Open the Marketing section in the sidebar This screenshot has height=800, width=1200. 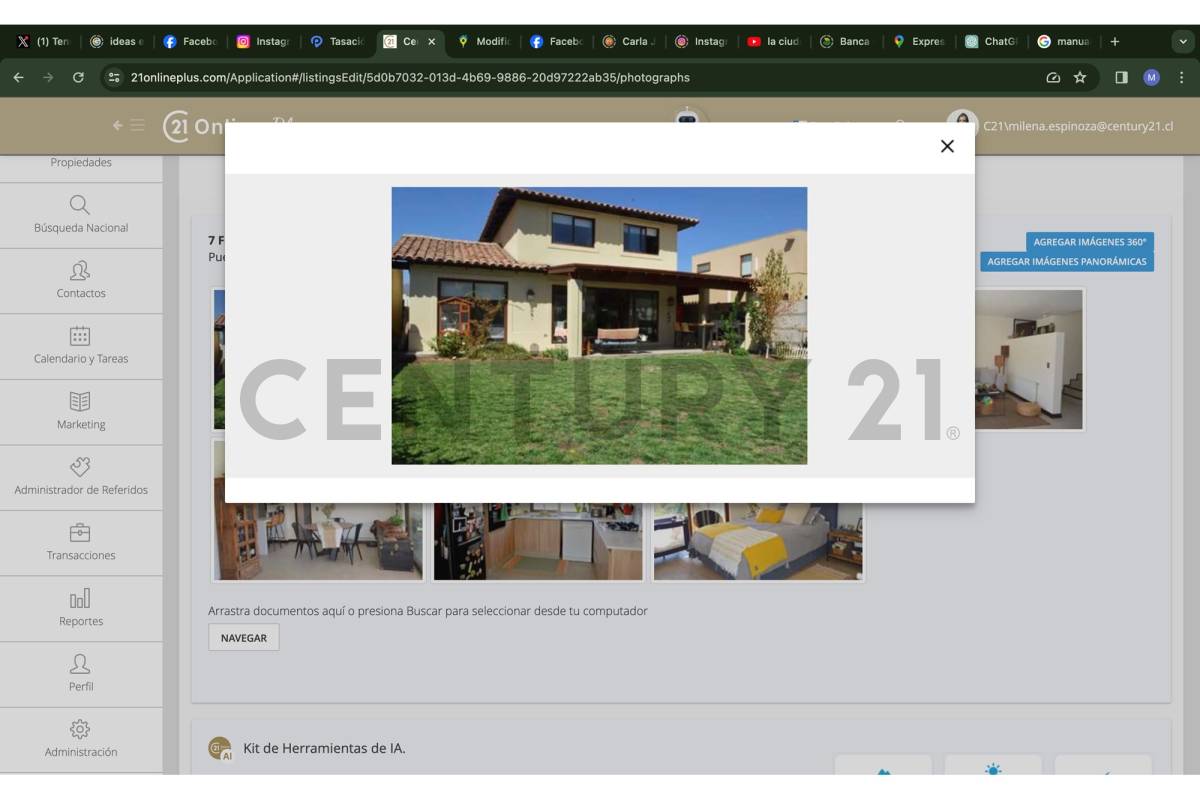pyautogui.click(x=81, y=412)
